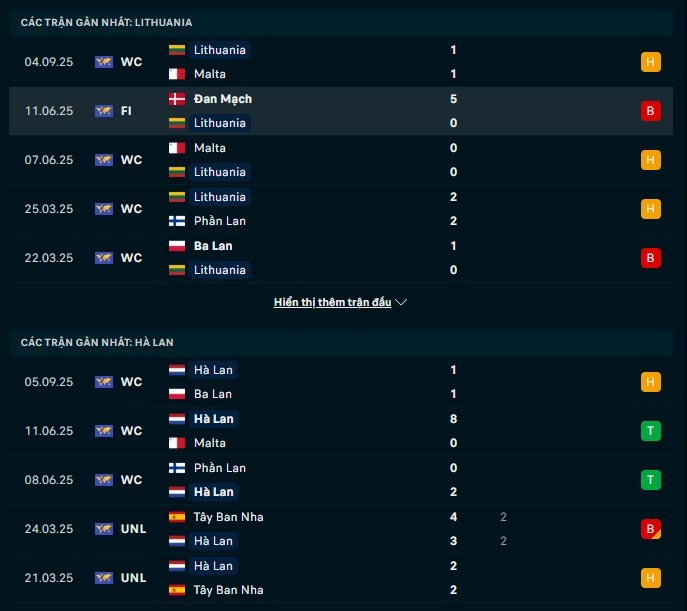Click the red-orange B badge for 24.03.25 UNL match

click(650, 529)
